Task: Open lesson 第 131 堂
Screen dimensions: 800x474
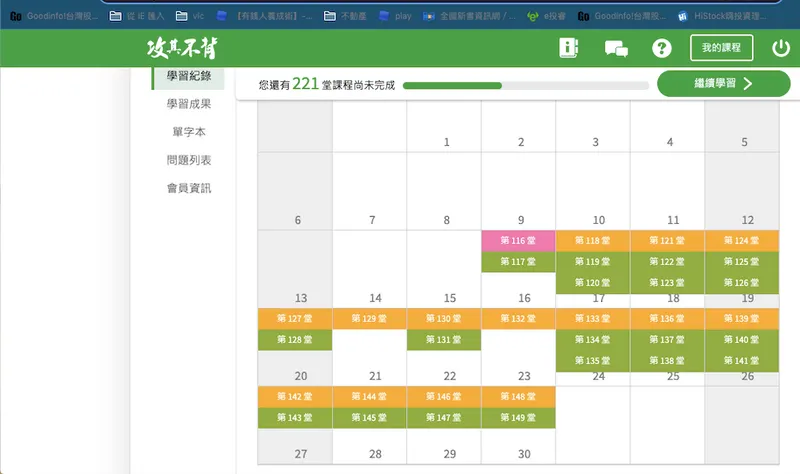Action: click(443, 340)
